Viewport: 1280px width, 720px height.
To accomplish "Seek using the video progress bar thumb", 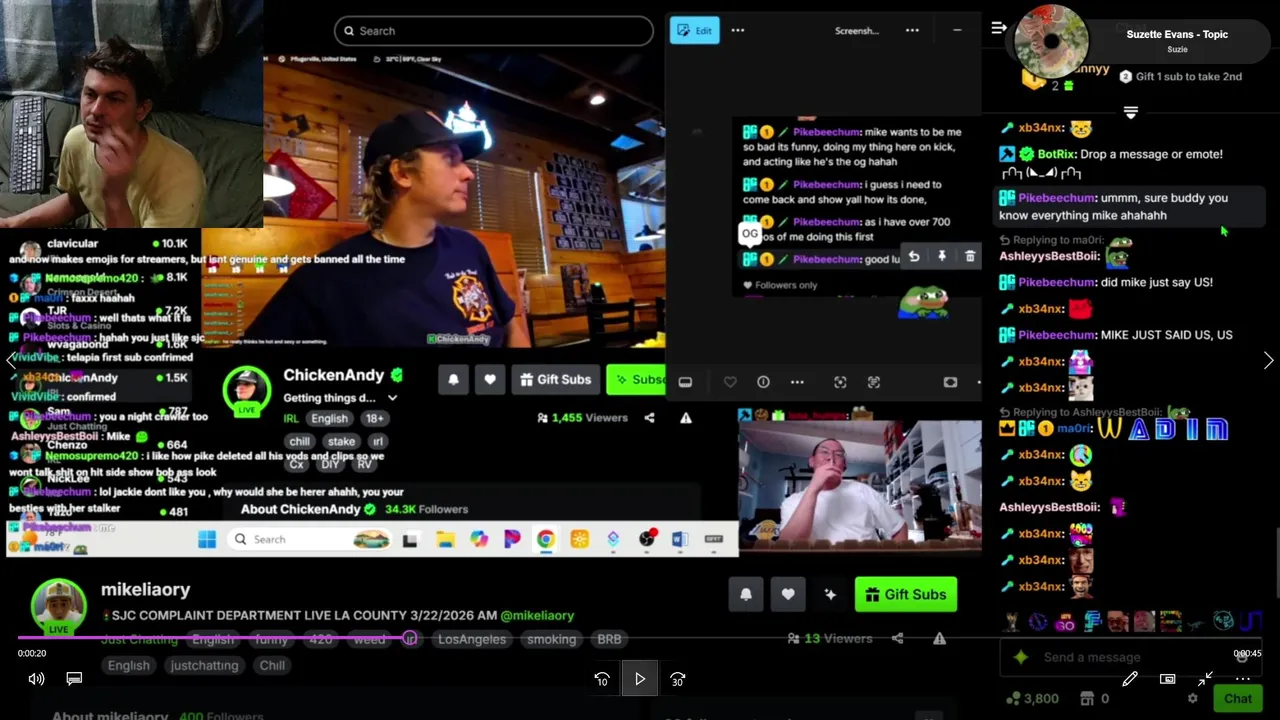I will [410, 638].
